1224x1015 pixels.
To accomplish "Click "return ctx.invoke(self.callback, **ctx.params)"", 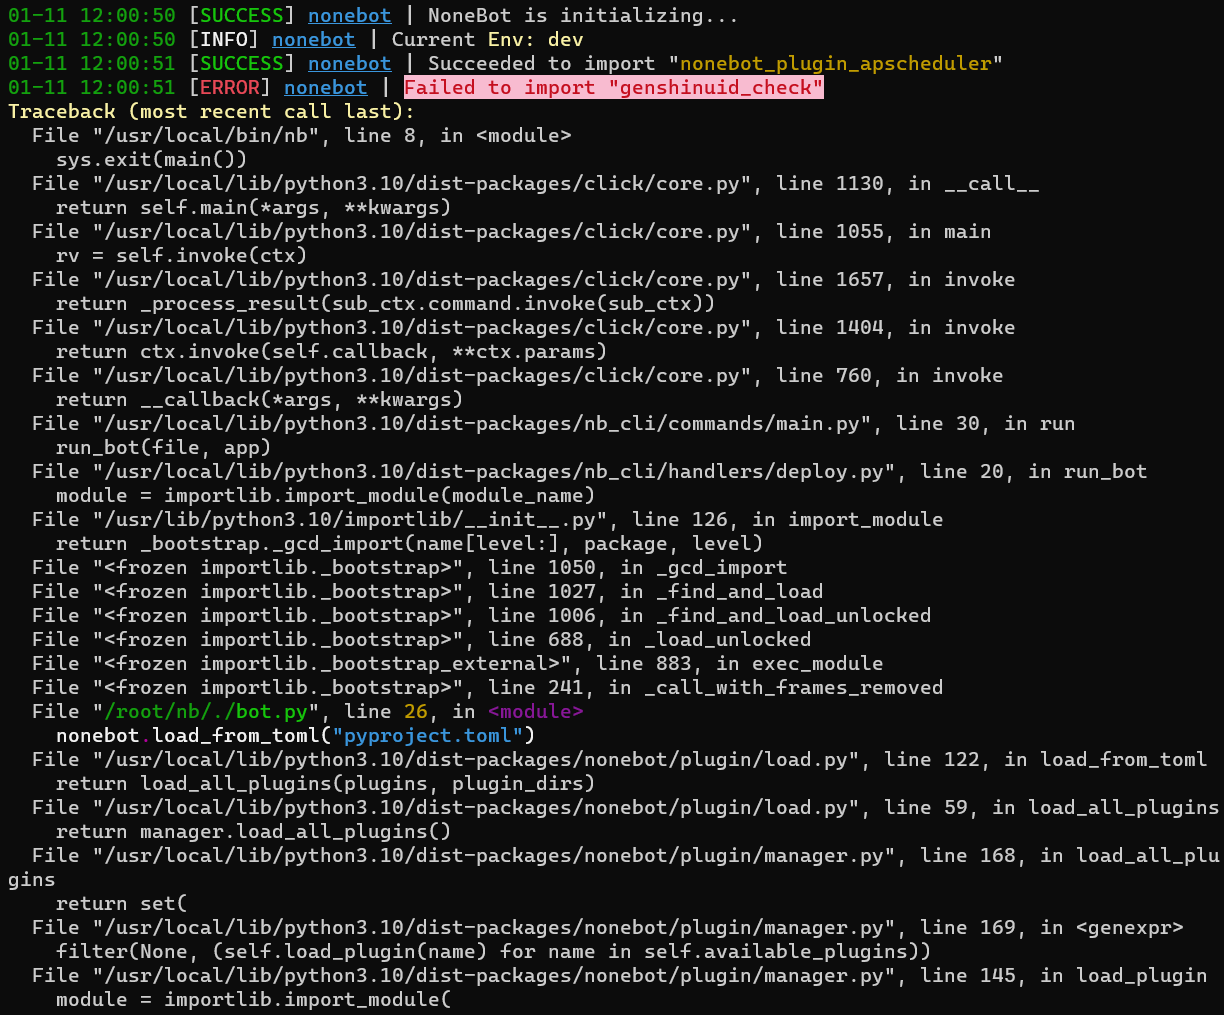I will [x=331, y=351].
